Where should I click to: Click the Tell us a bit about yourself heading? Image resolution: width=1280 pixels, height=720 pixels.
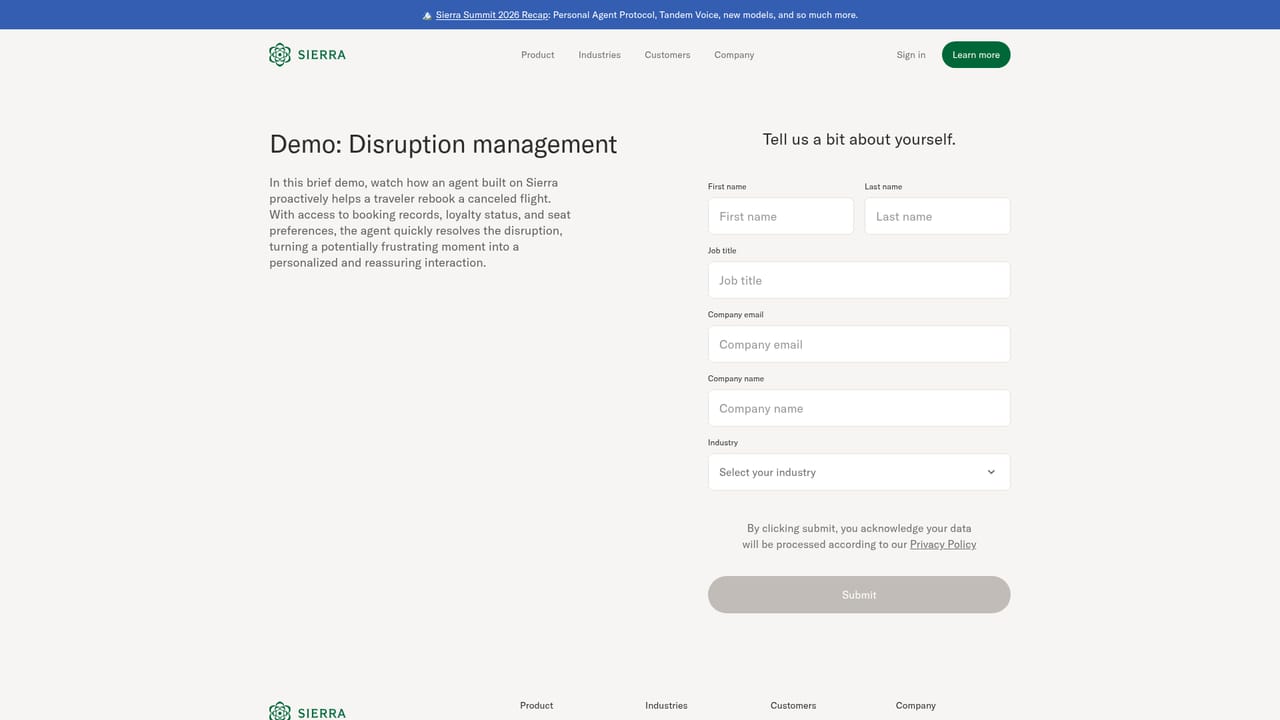coord(859,139)
